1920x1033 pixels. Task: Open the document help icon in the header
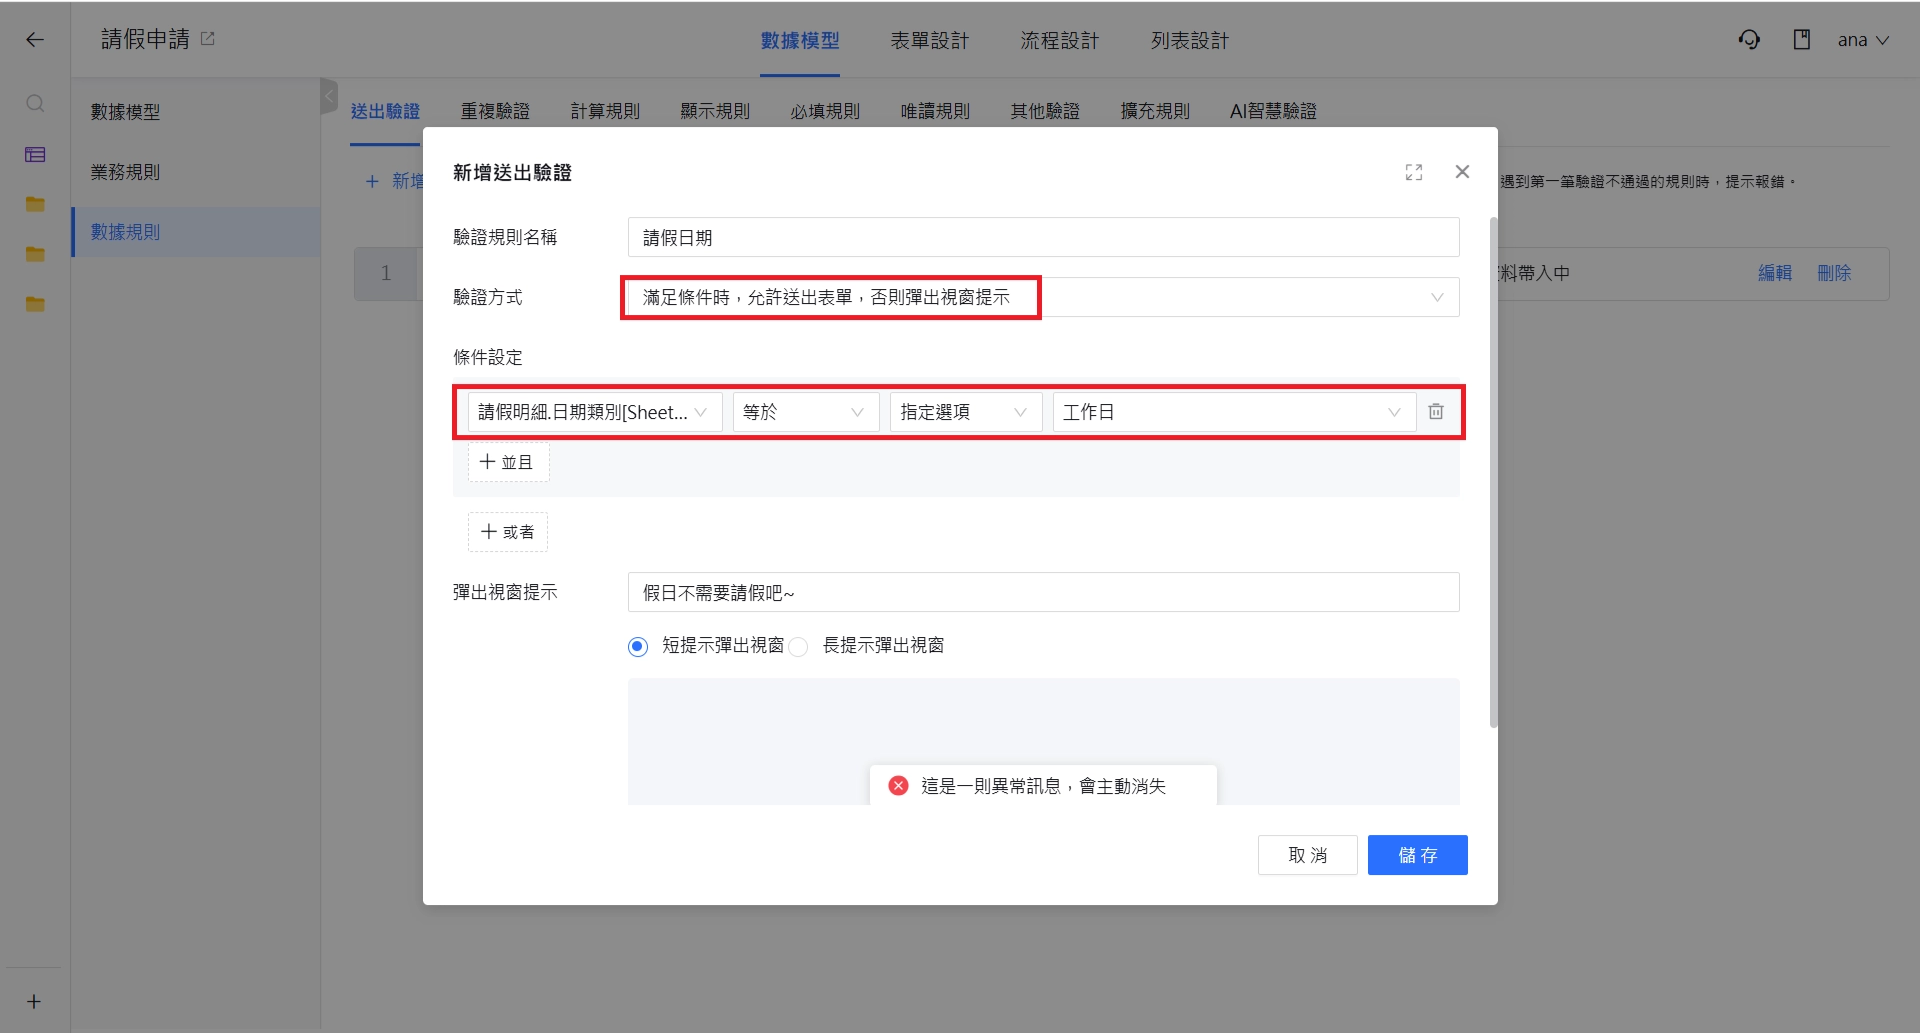pyautogui.click(x=1802, y=40)
